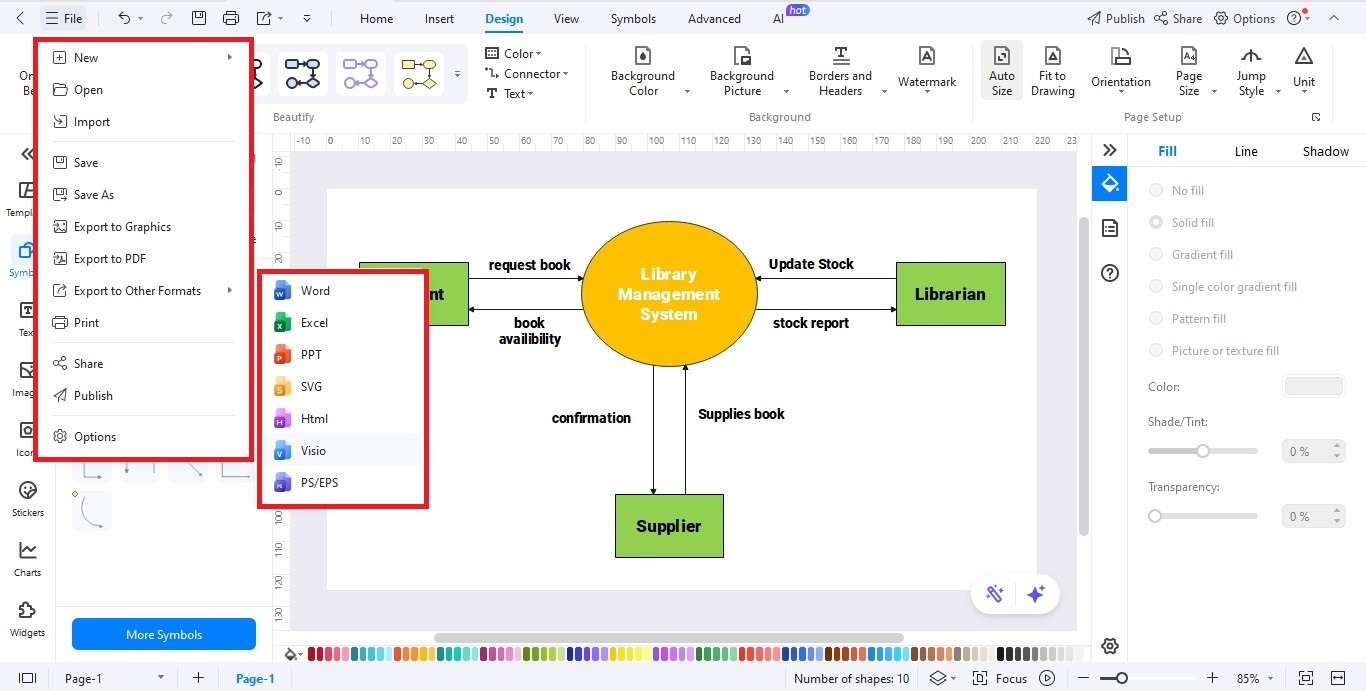Screen dimensions: 1366x691
Task: Open the Help question mark icon at top right
Action: [x=1294, y=18]
